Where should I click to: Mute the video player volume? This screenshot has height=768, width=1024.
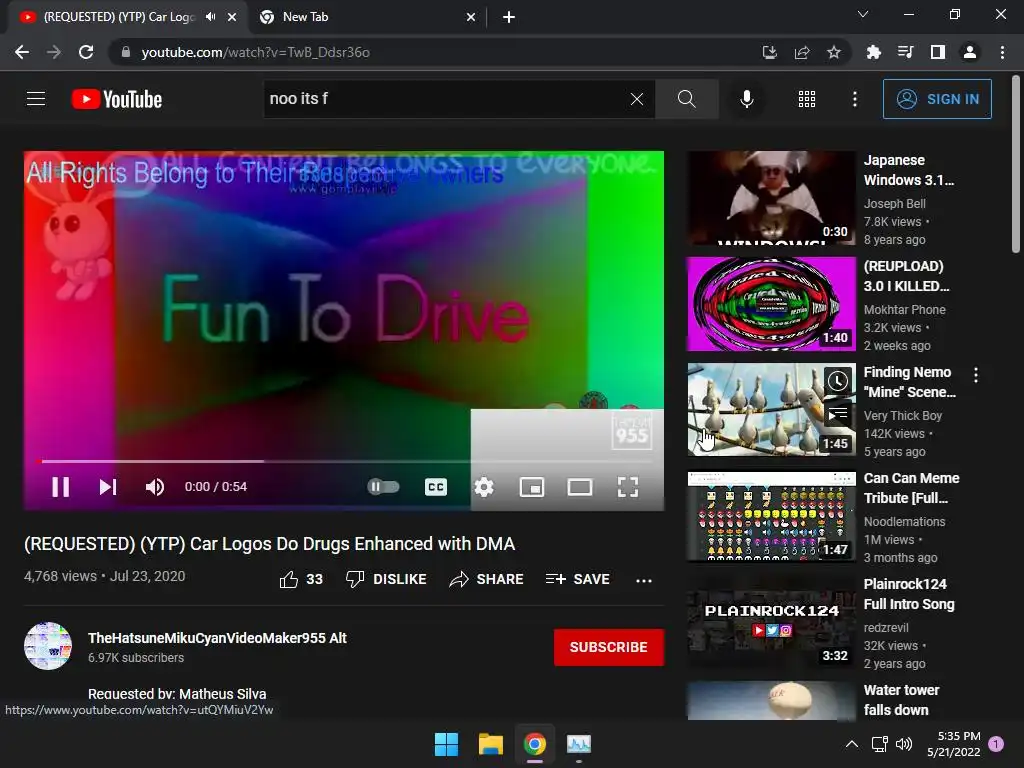155,487
